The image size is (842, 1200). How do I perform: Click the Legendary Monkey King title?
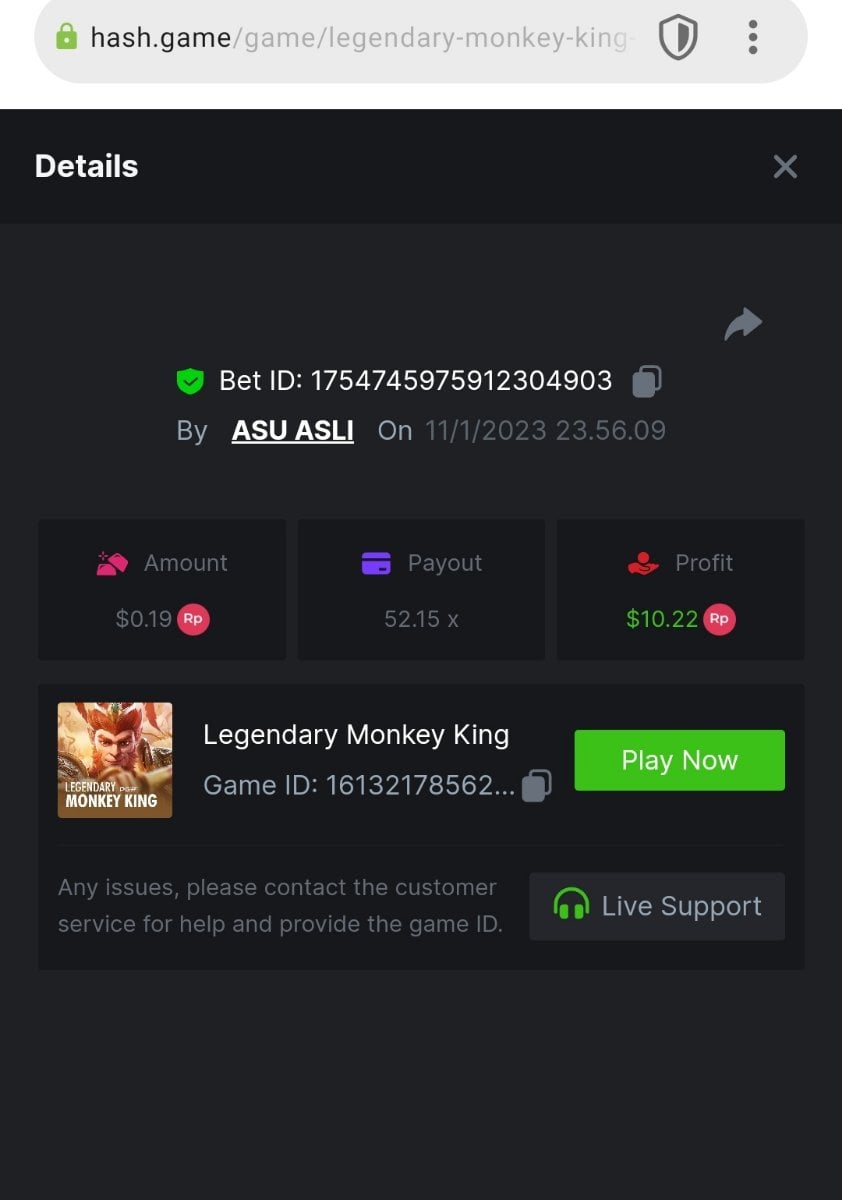point(356,735)
